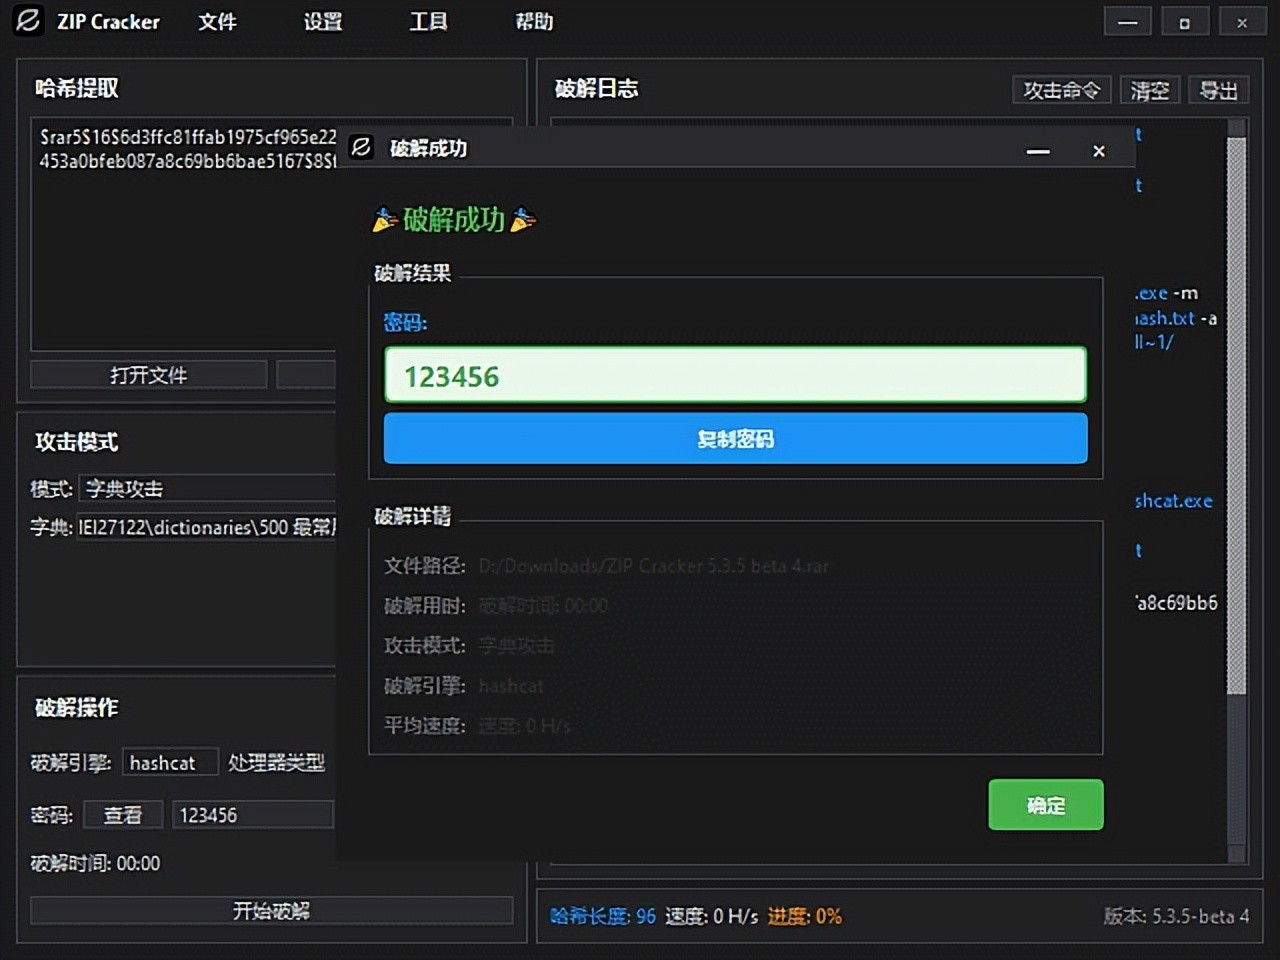Close the 破解成功 dialog with X
Viewport: 1280px width, 960px height.
(x=1099, y=151)
